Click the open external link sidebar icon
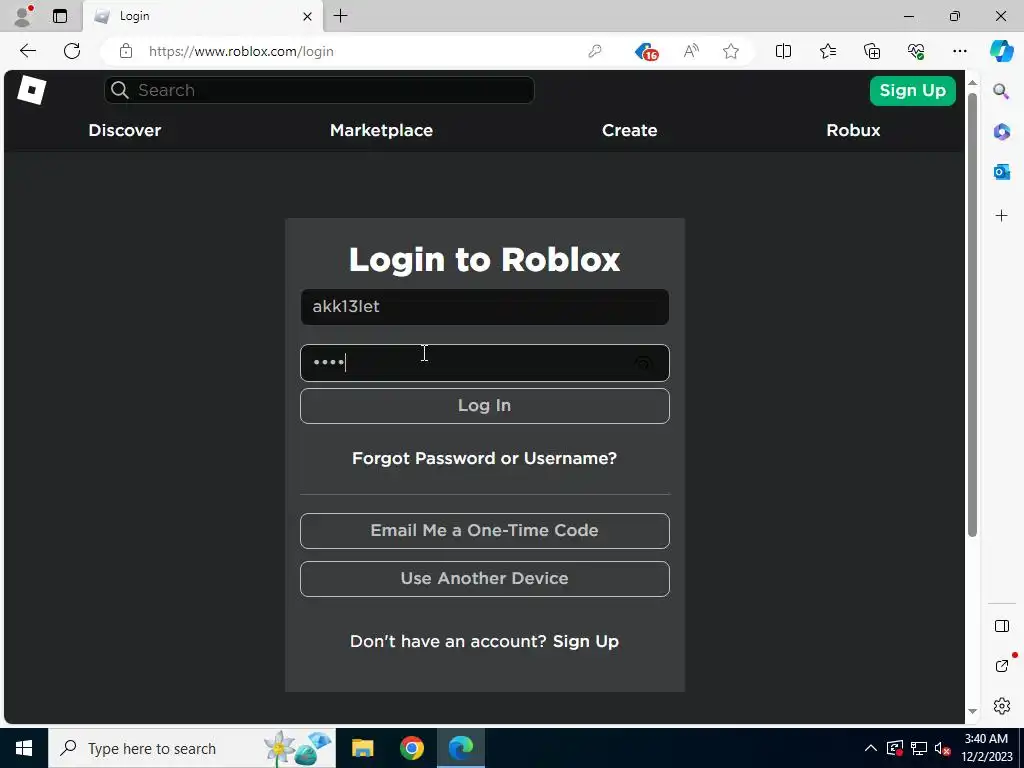1024x768 pixels. point(1001,666)
